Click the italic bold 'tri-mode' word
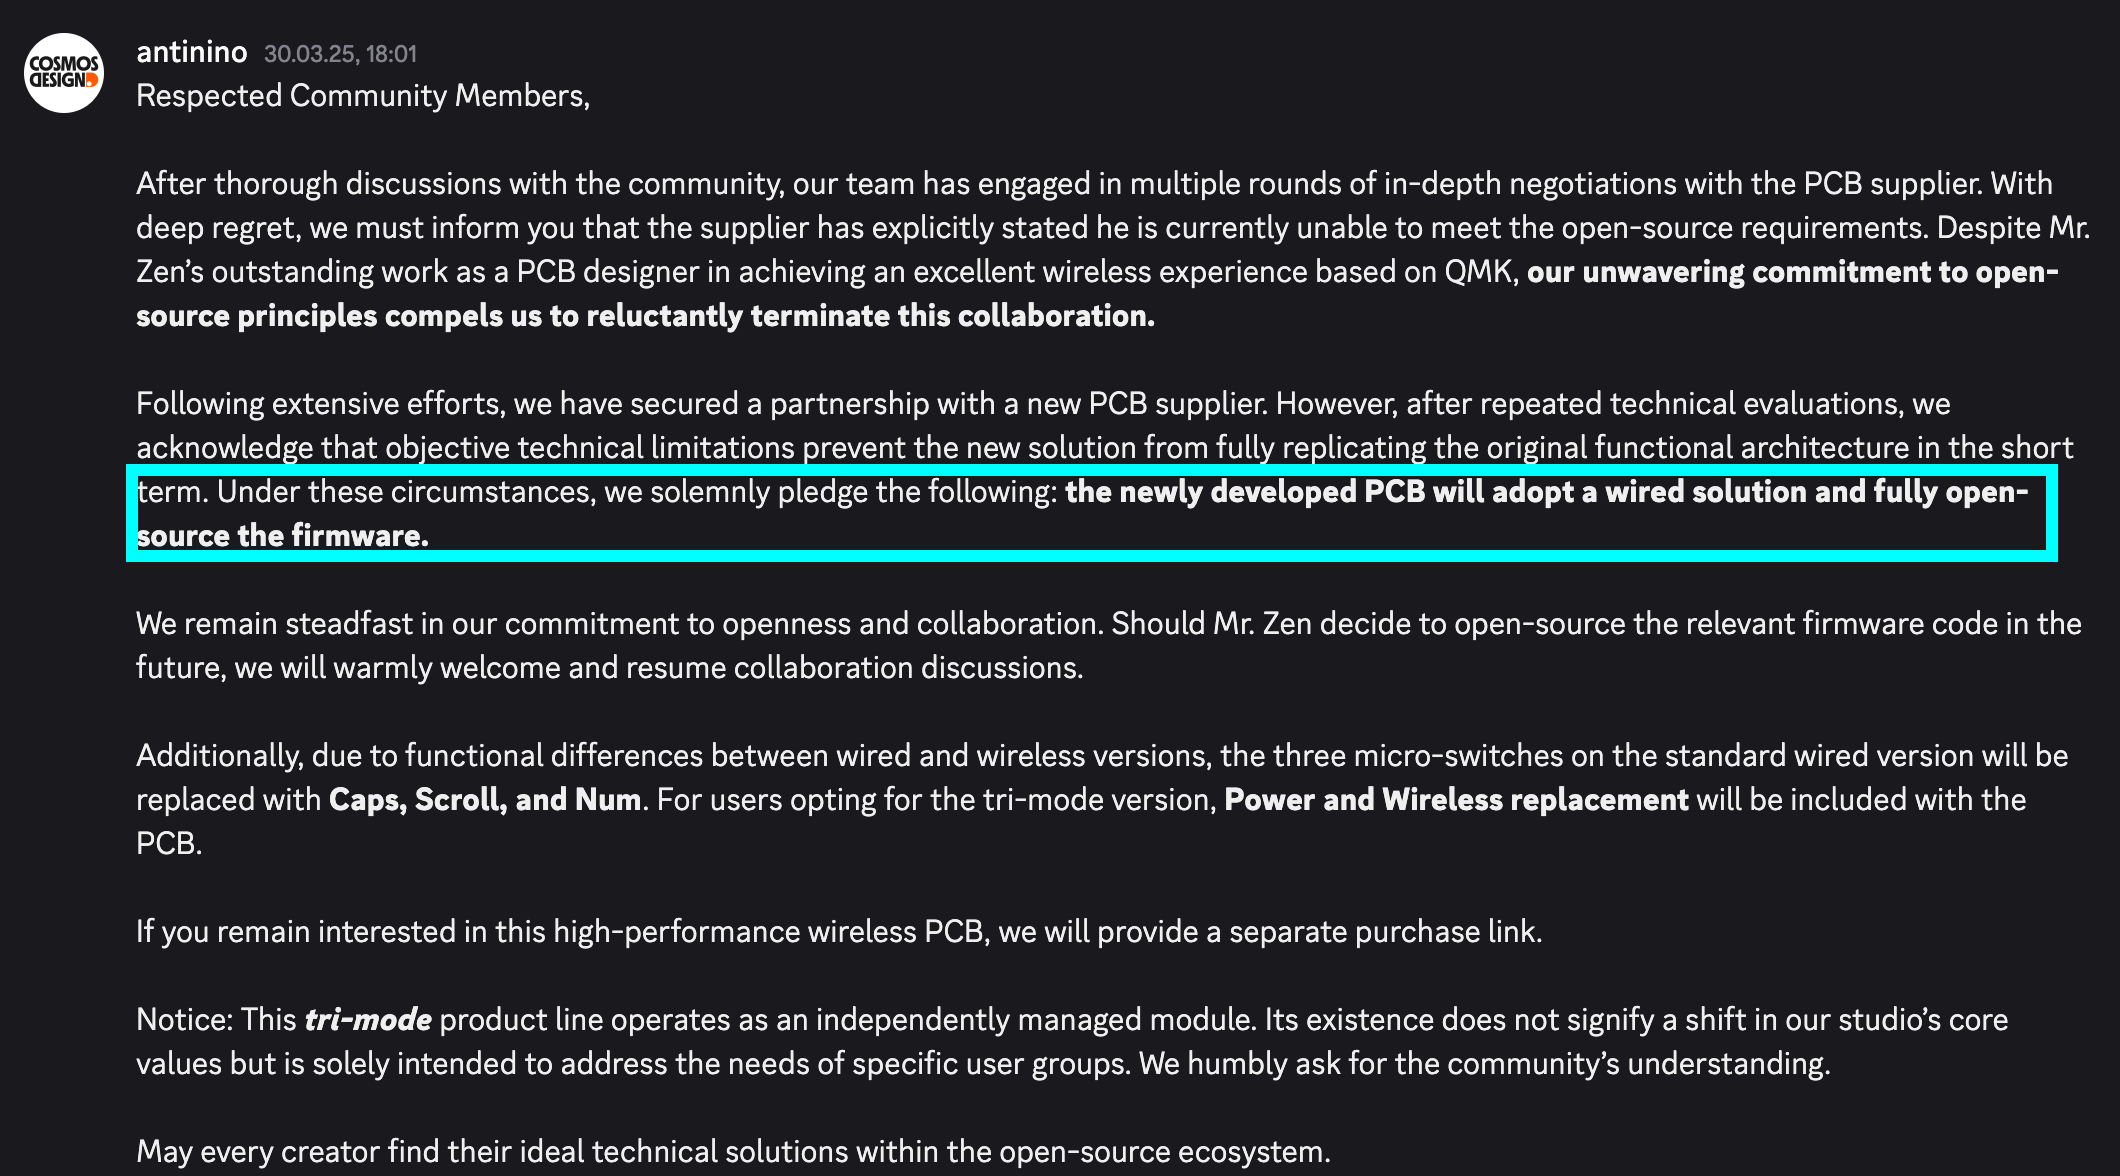This screenshot has width=2120, height=1176. click(368, 1020)
